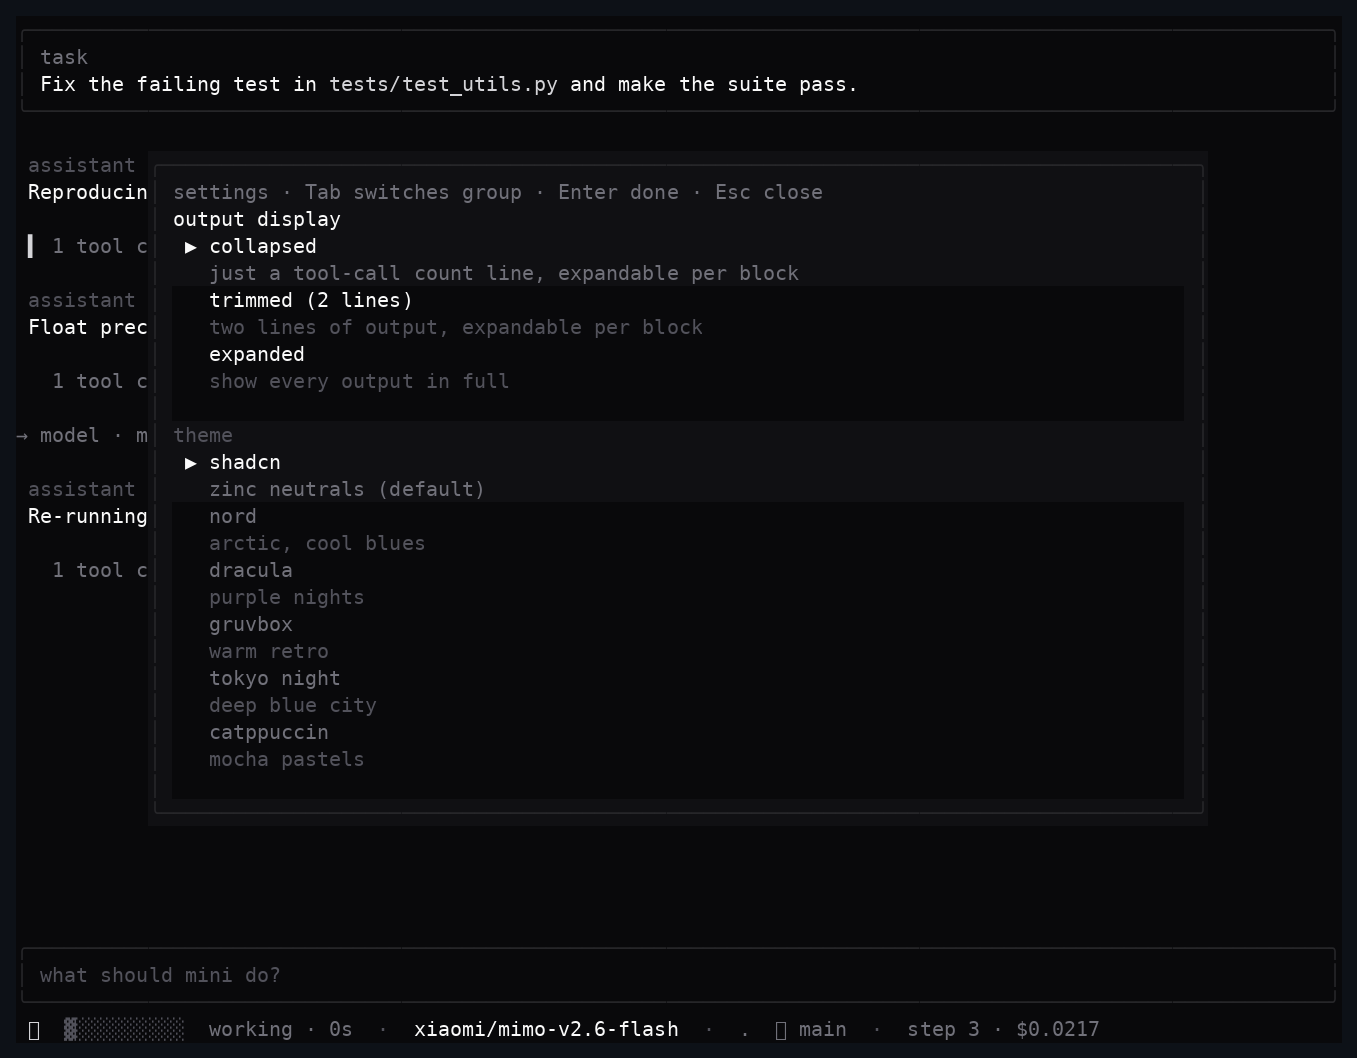Click the working progress bar

tap(124, 1029)
